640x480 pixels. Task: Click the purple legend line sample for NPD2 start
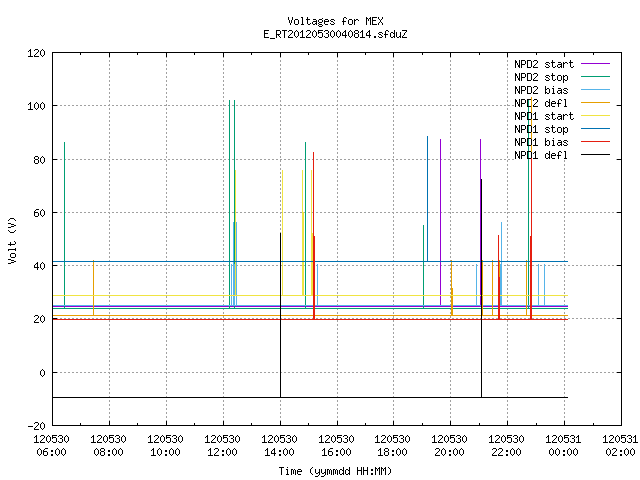click(x=595, y=64)
